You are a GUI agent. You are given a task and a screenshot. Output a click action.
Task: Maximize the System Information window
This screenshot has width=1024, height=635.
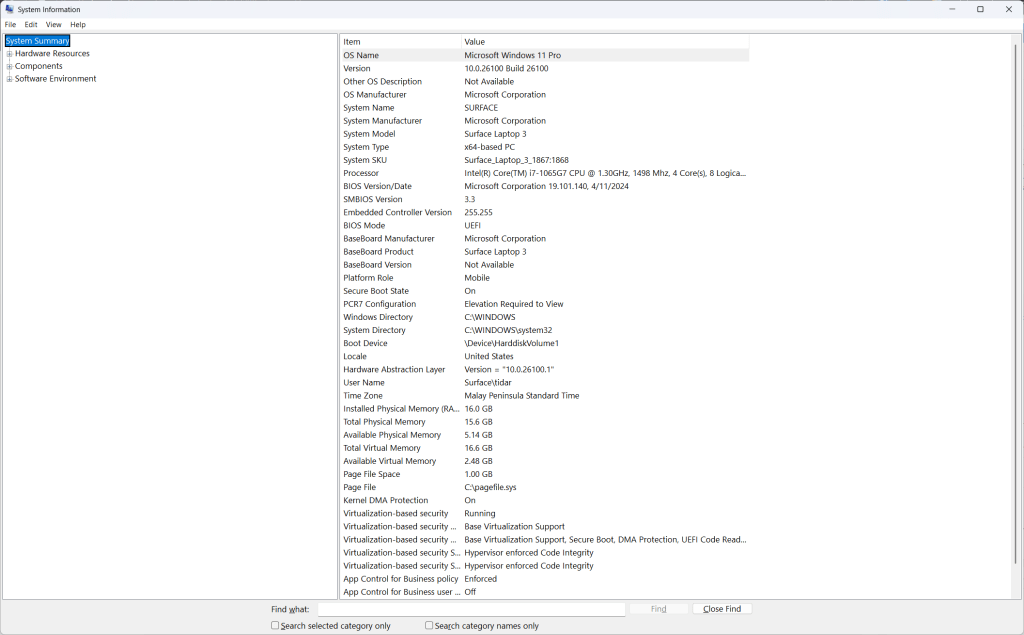coord(980,9)
